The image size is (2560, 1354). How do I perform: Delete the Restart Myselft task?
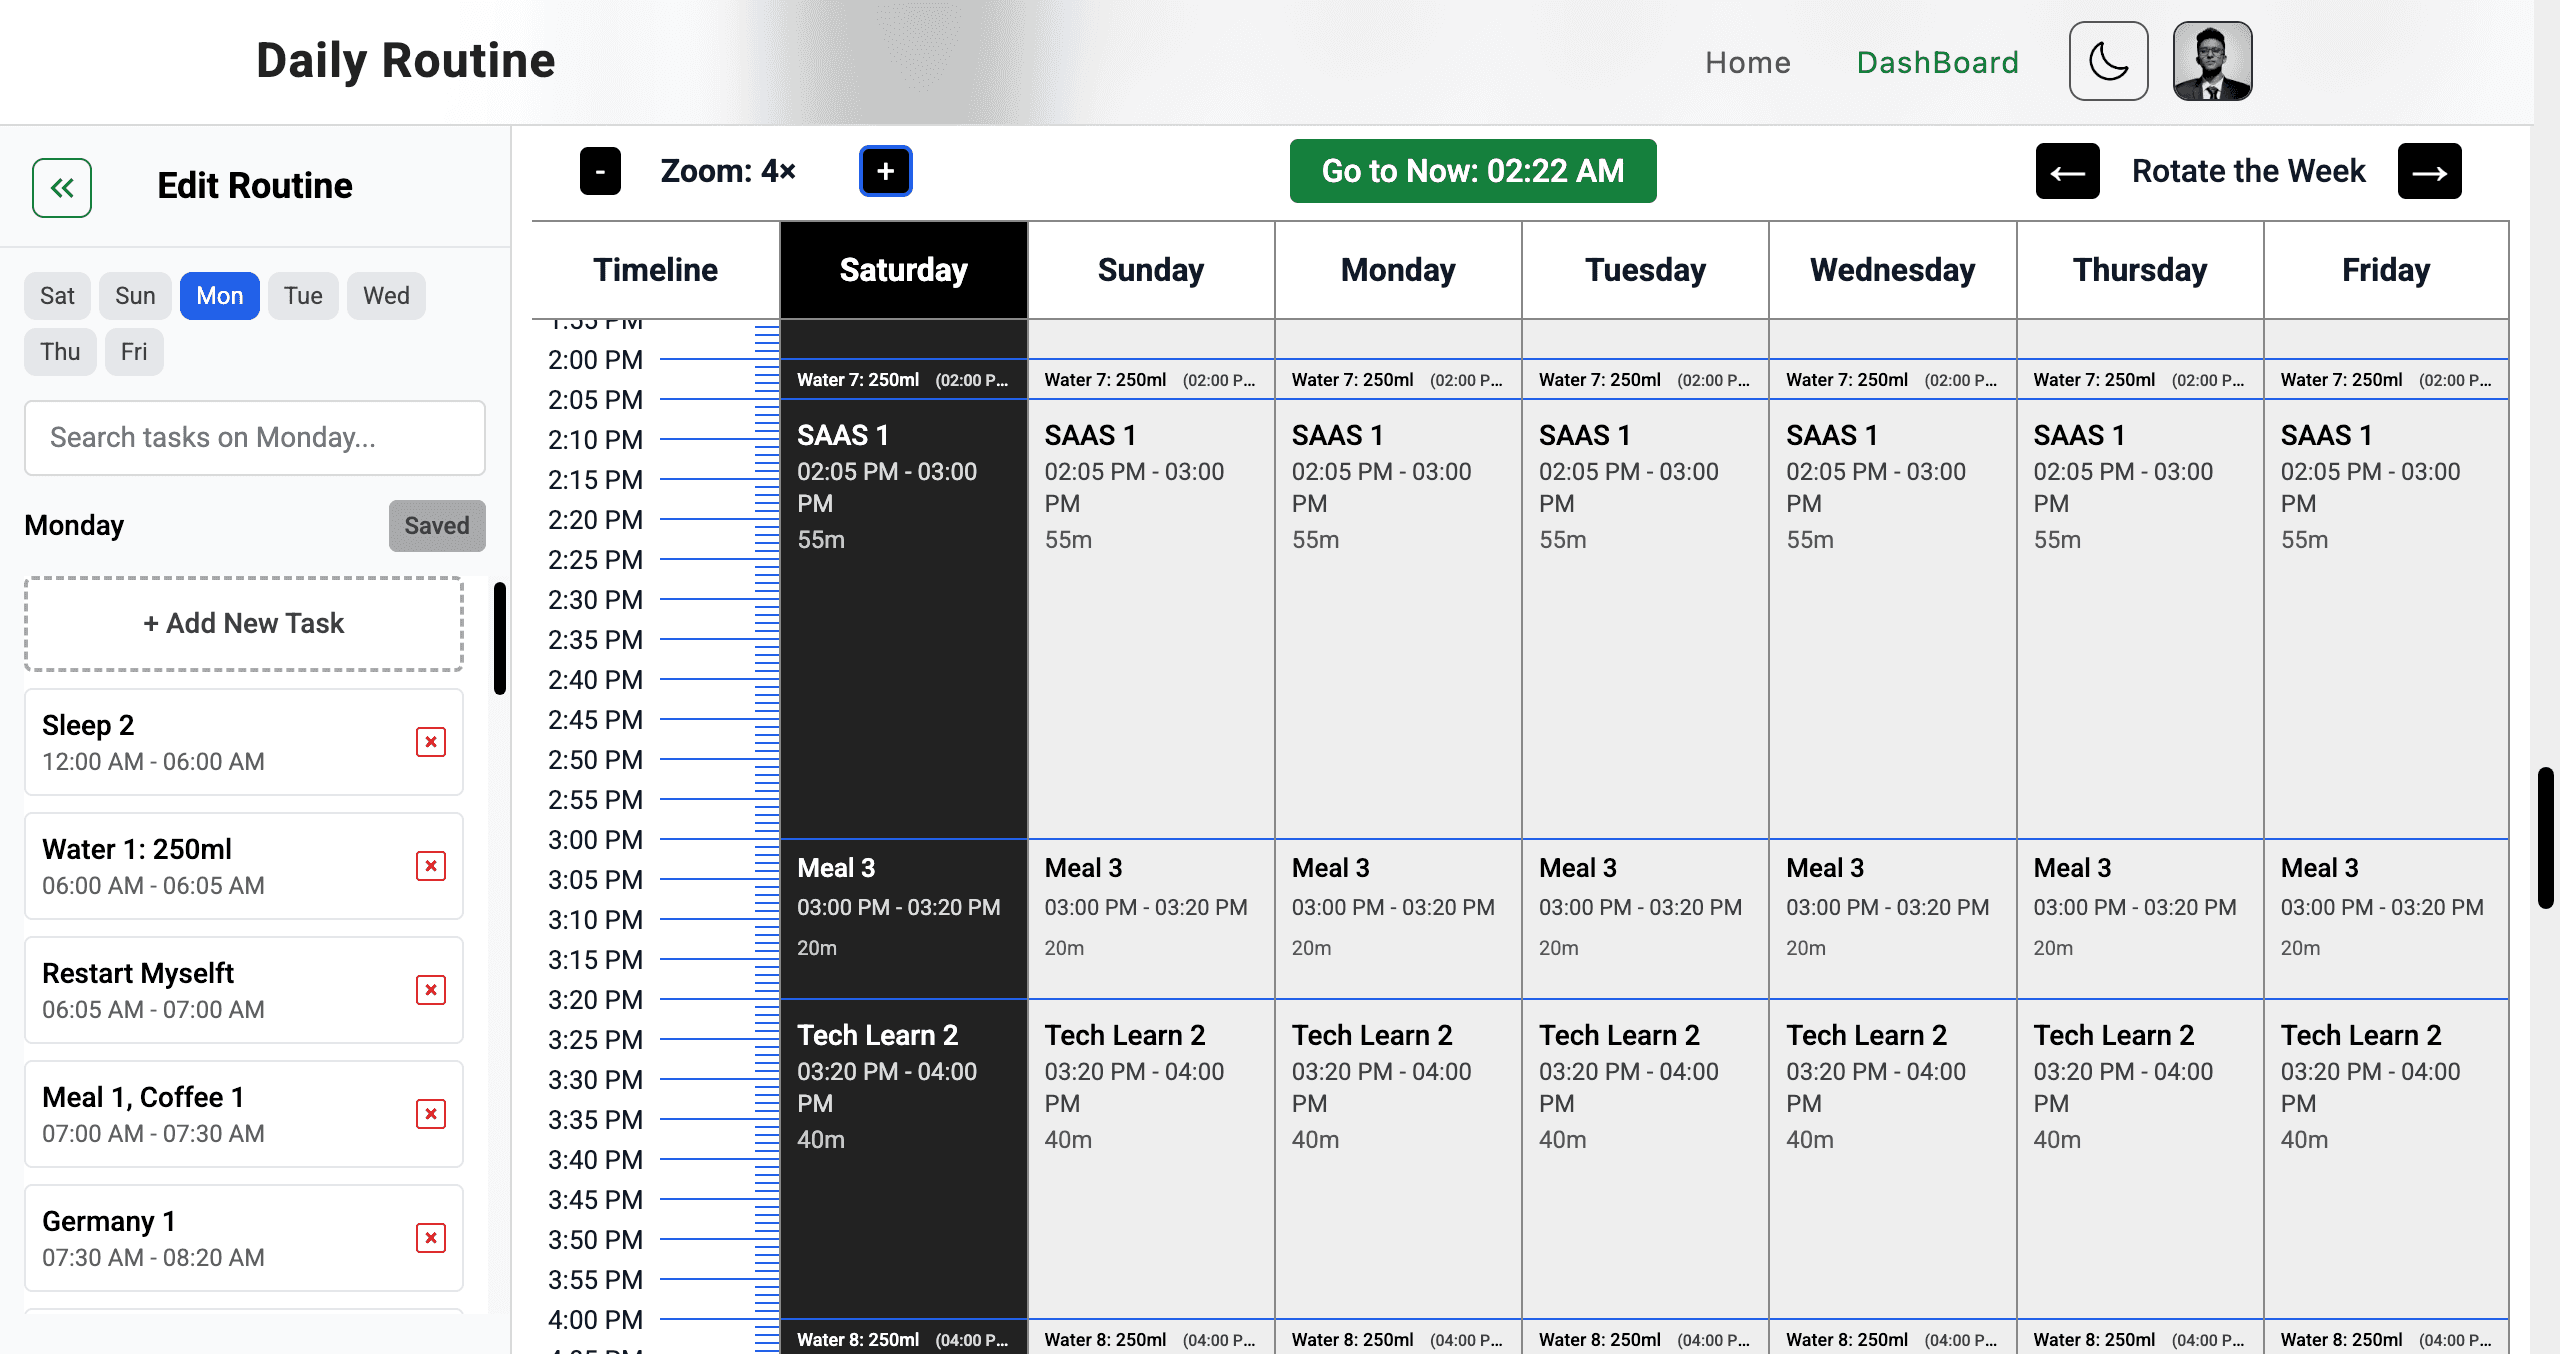pos(431,990)
